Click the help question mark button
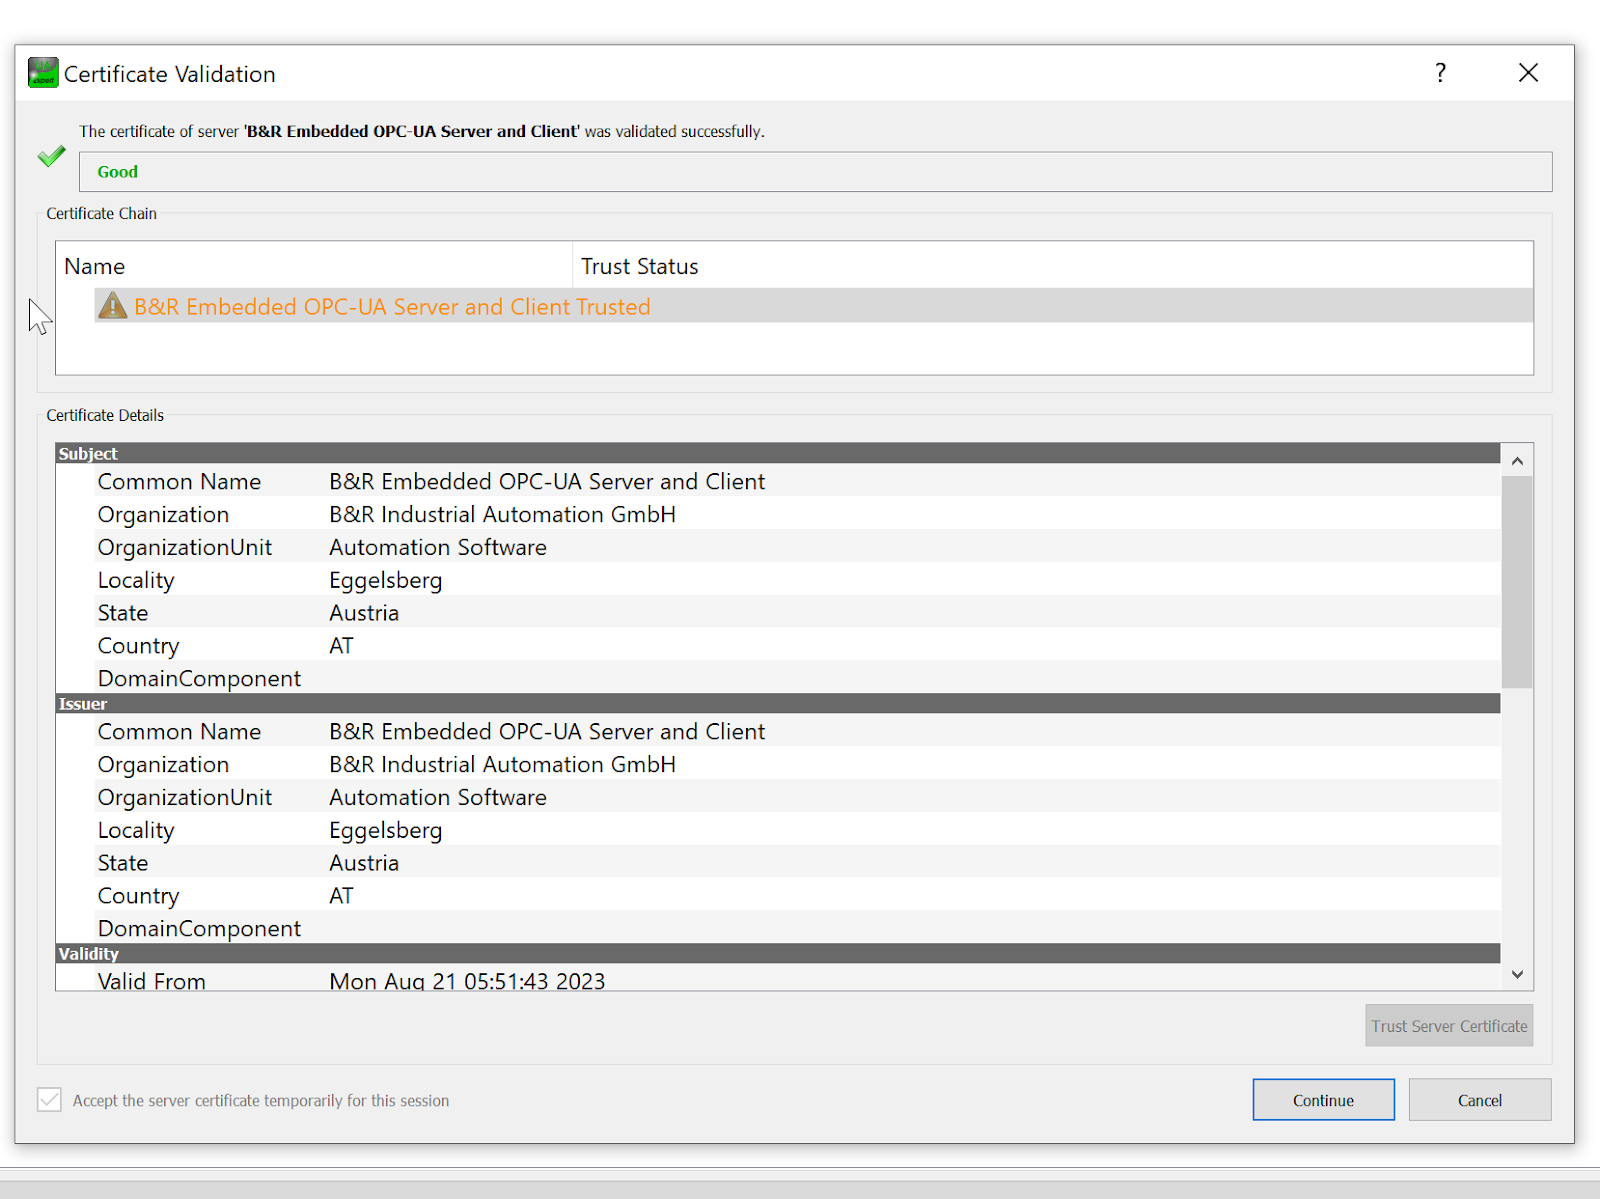 click(x=1440, y=73)
